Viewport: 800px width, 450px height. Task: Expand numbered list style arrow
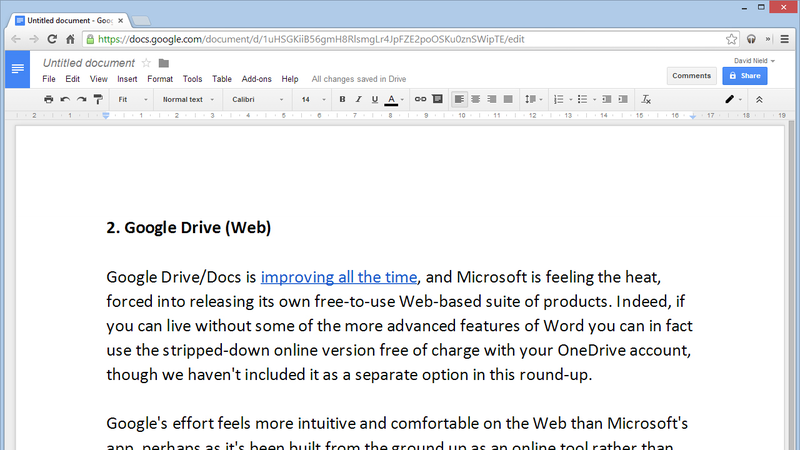tap(570, 100)
